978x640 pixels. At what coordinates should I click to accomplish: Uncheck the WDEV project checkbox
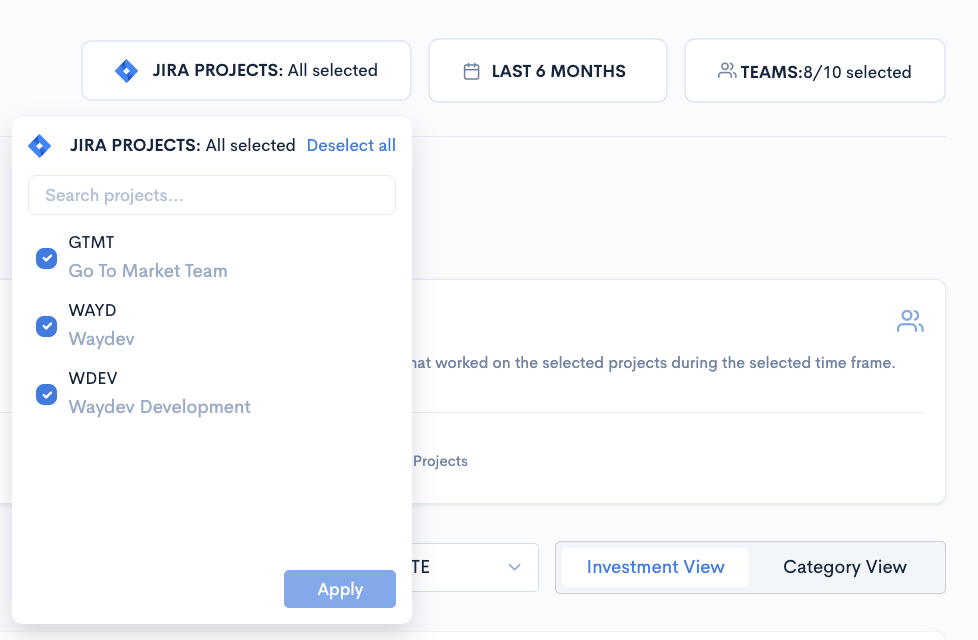pyautogui.click(x=46, y=394)
